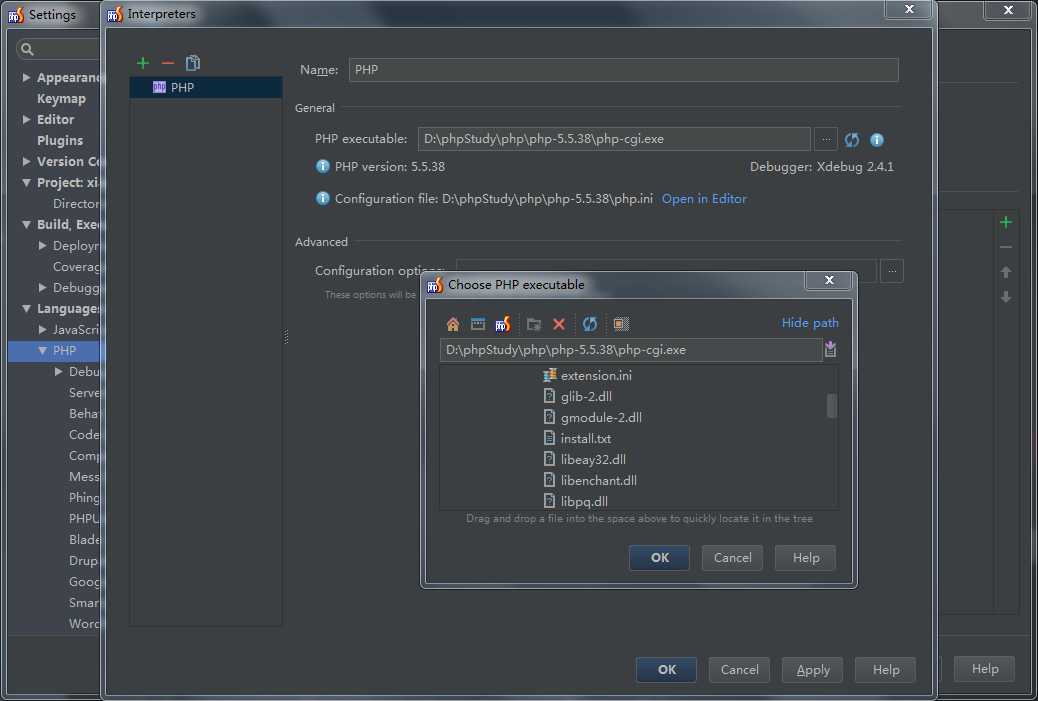Jump to the project directory icon
Screen dimensions: 1038x701
click(502, 324)
